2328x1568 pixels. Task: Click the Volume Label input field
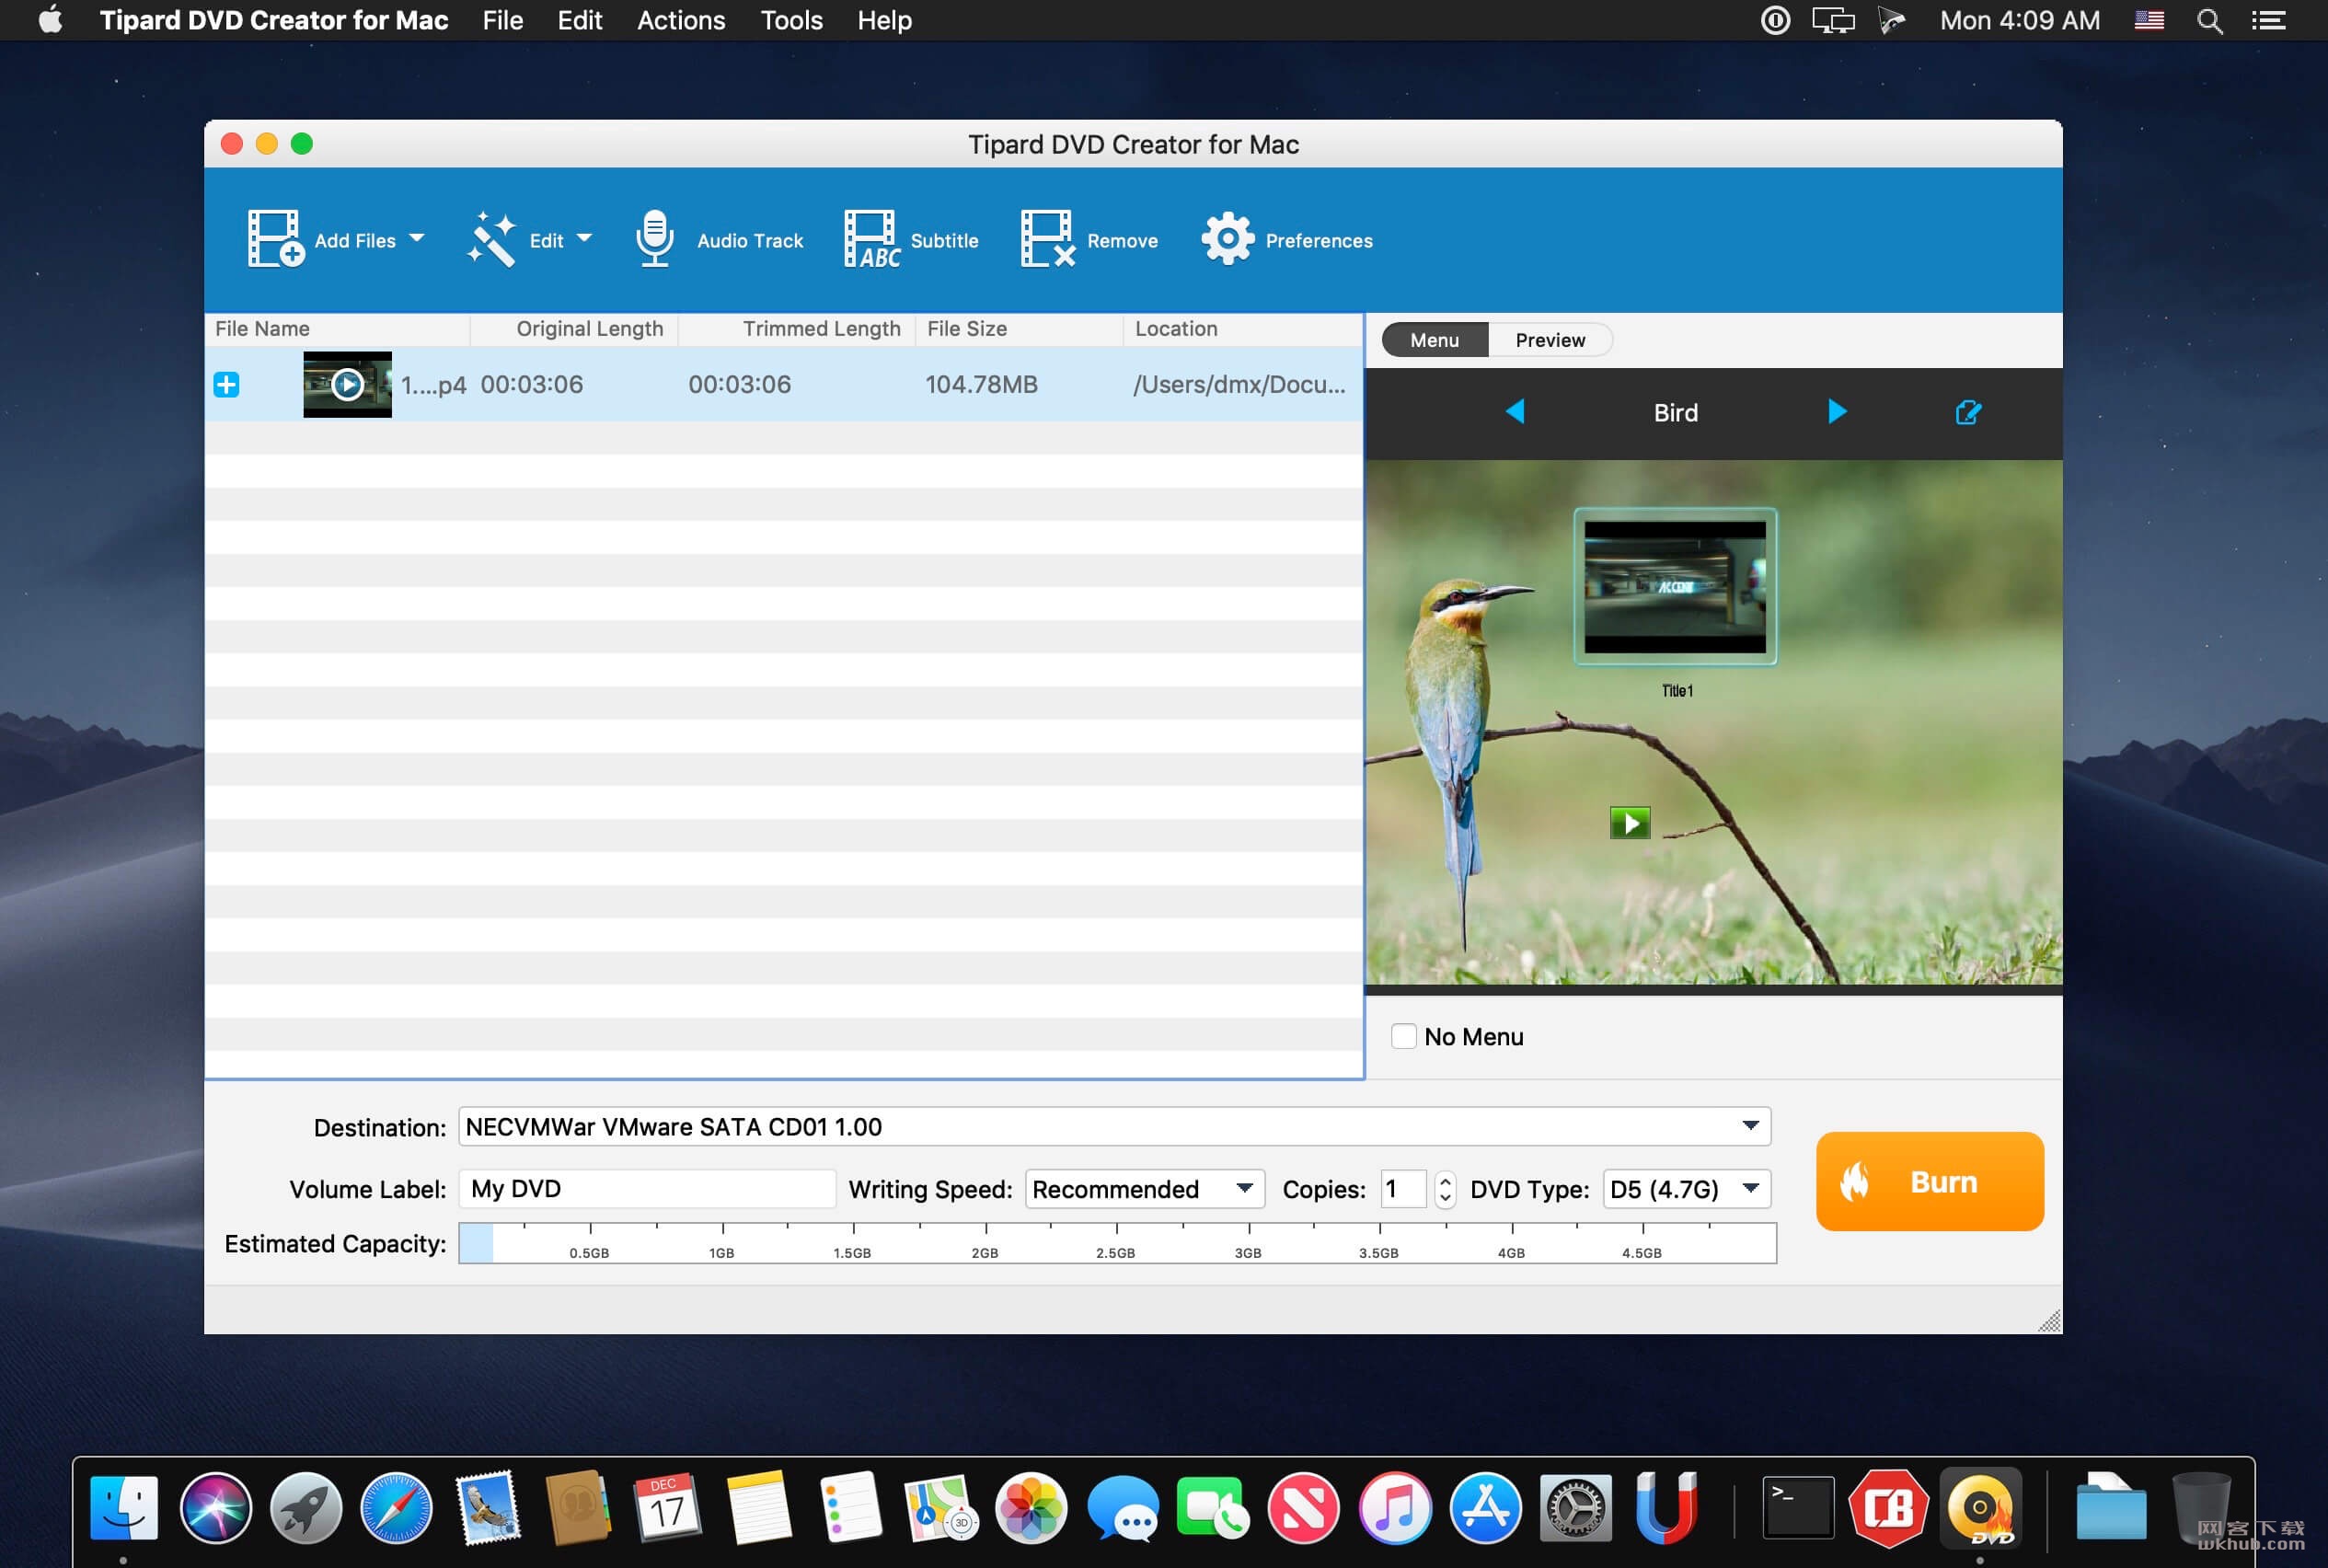coord(647,1189)
